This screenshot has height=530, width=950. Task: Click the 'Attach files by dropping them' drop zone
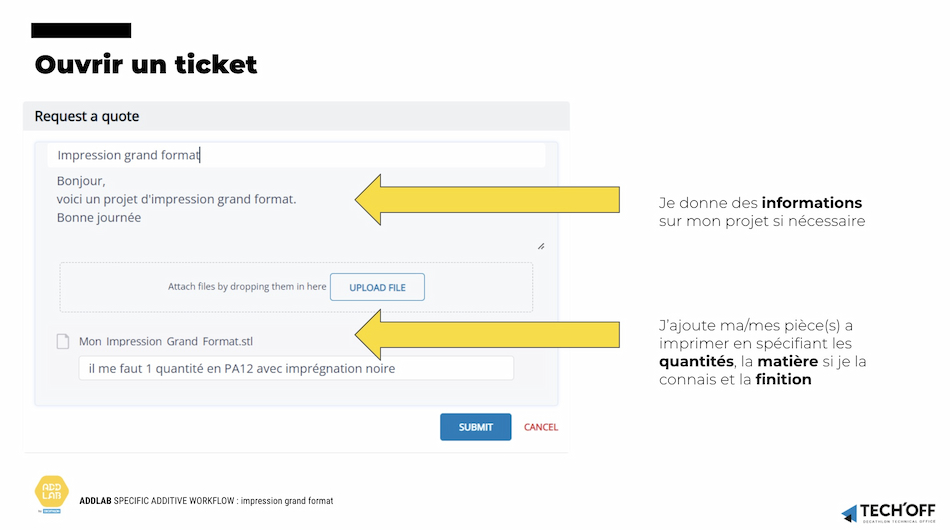296,287
